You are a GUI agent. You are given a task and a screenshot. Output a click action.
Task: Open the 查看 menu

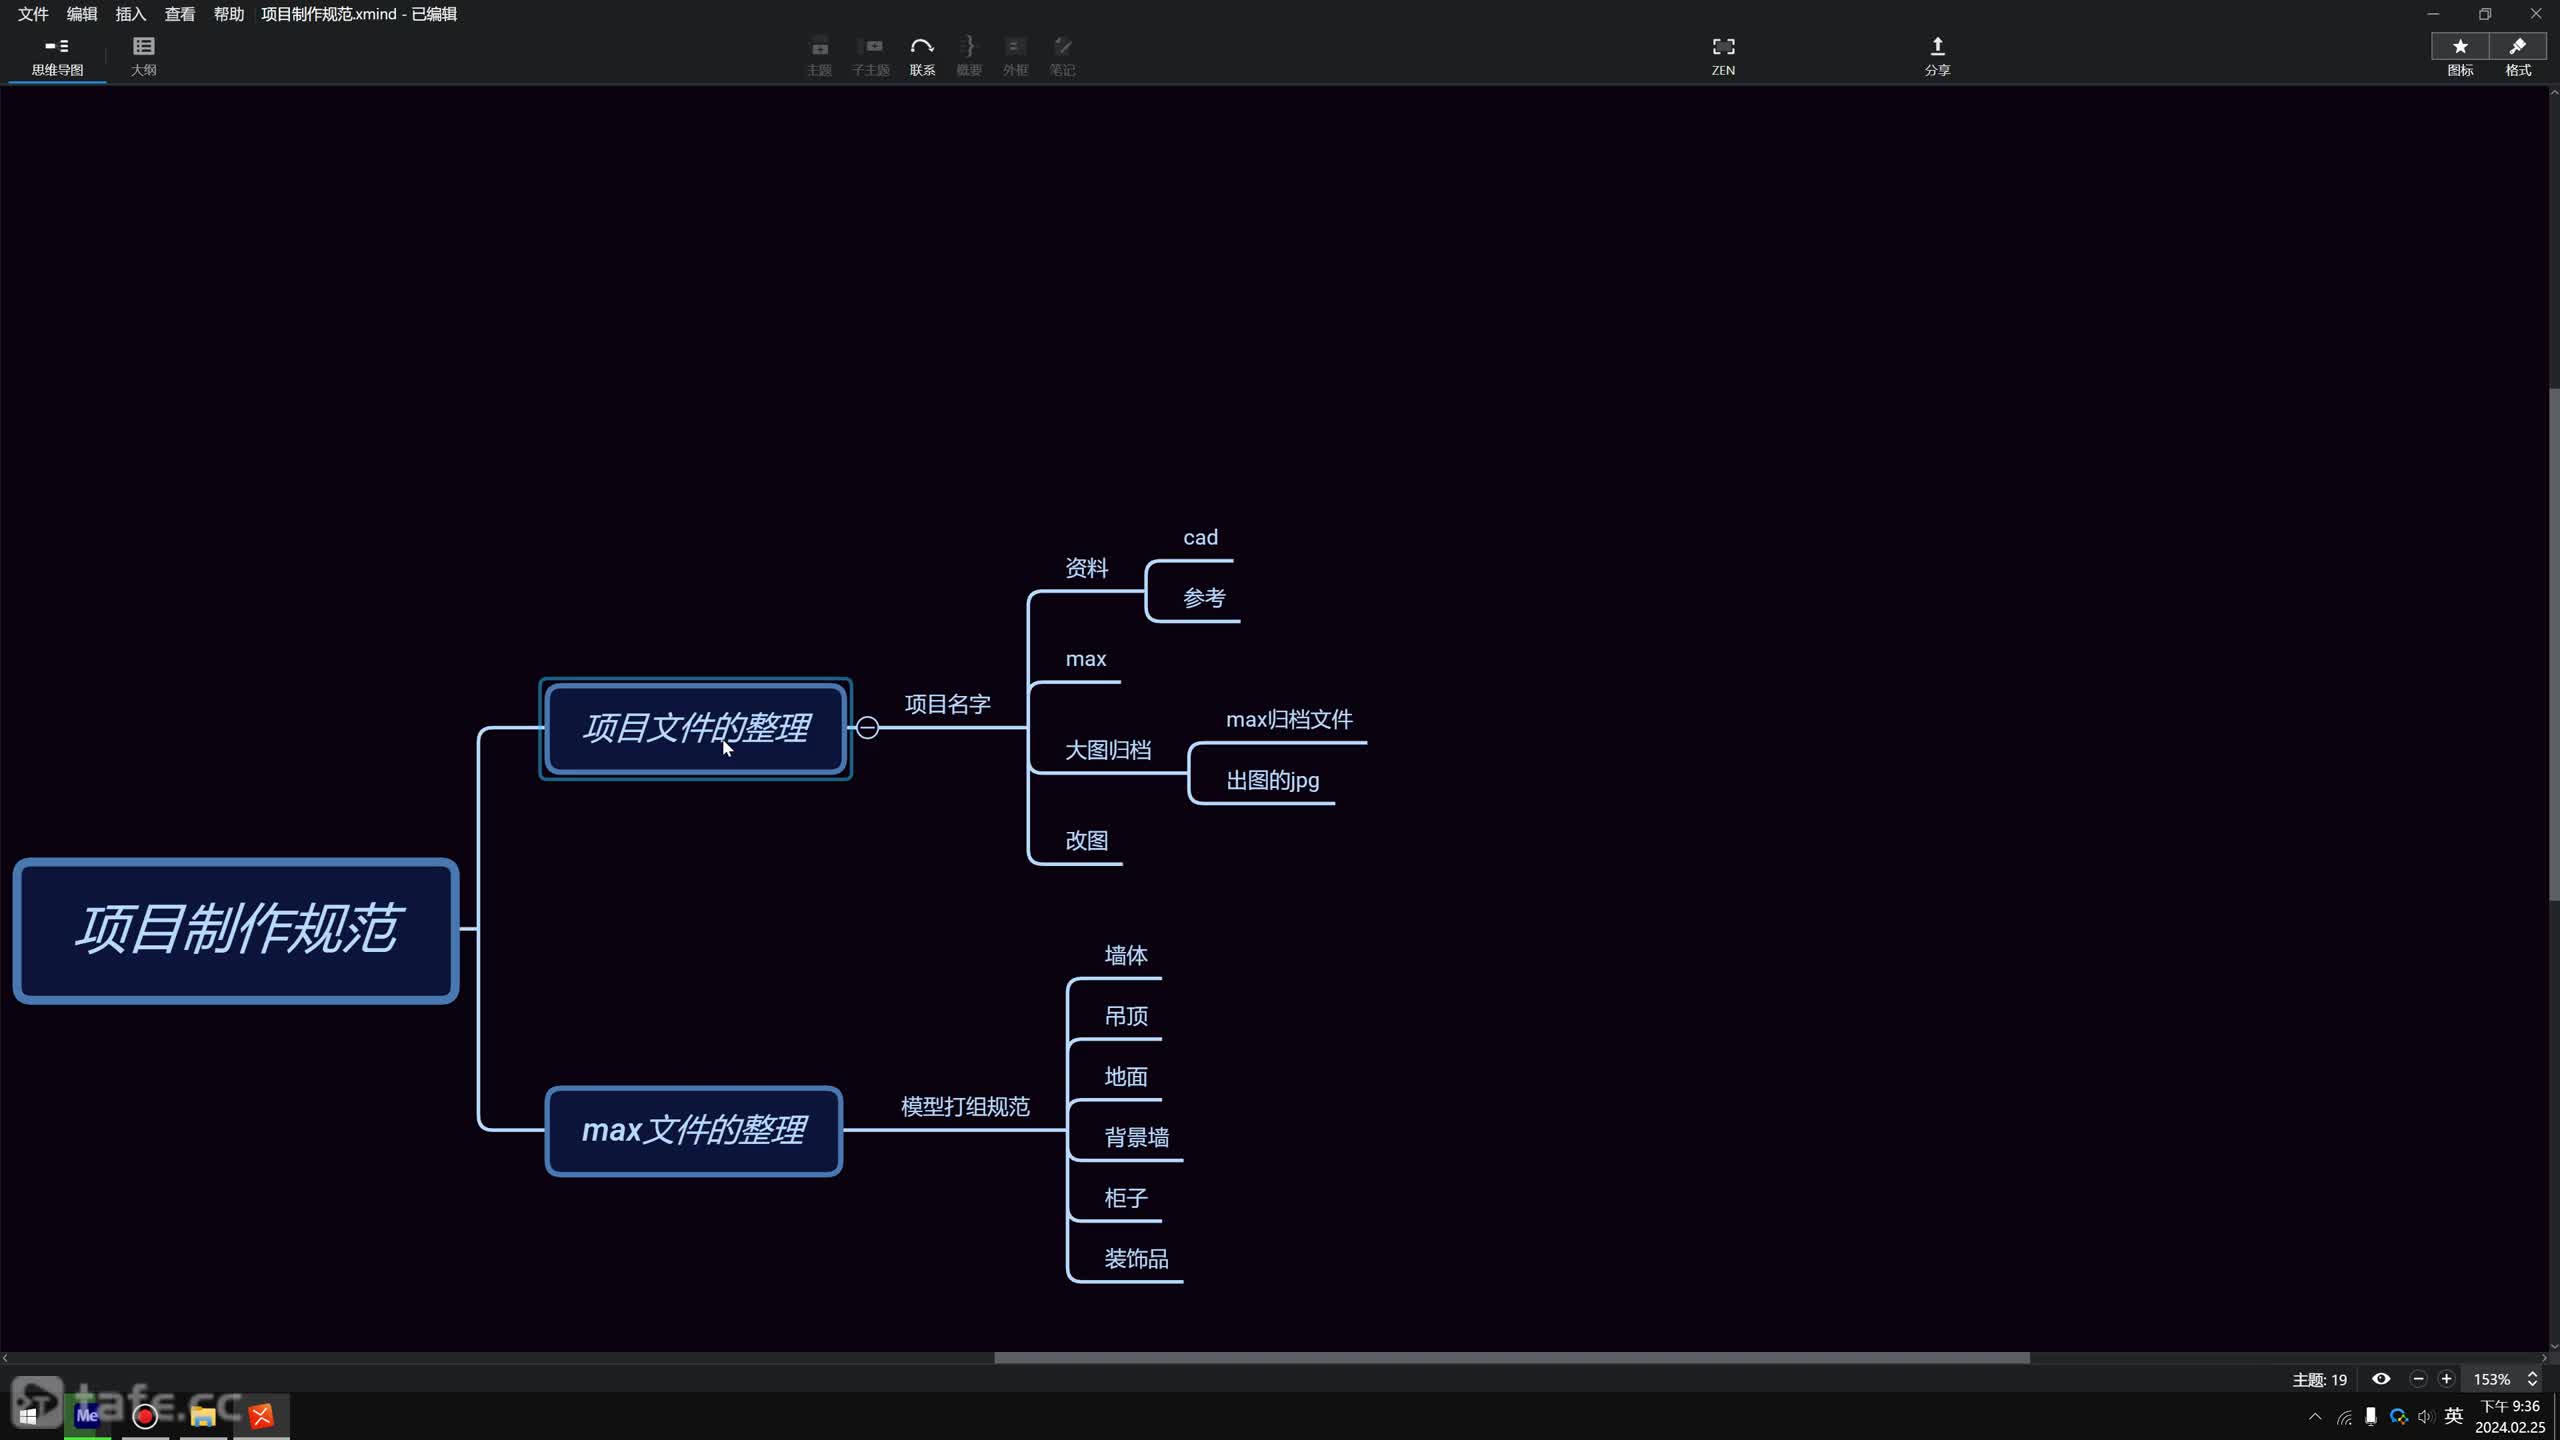180,14
